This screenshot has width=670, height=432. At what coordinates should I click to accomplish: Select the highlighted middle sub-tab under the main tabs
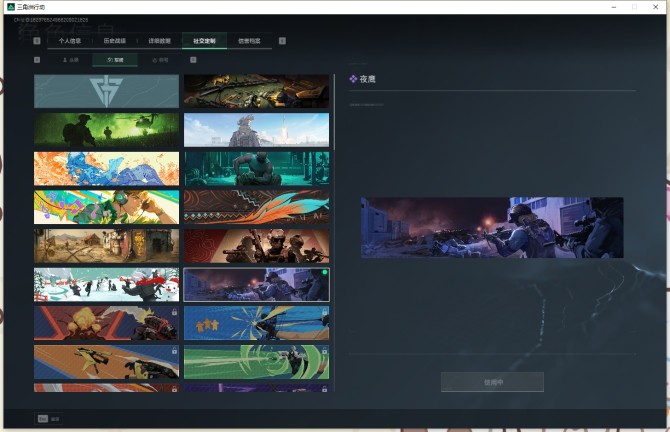tap(115, 60)
